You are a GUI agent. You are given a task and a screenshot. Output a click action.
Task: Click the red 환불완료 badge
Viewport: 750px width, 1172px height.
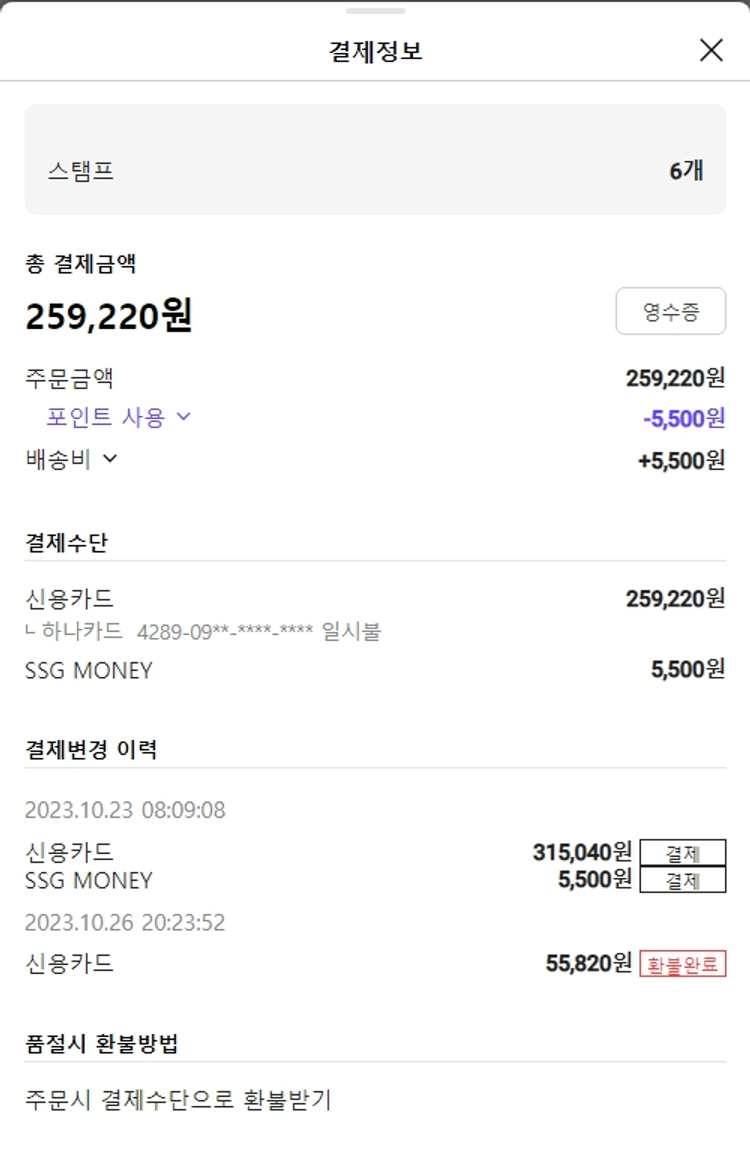[682, 964]
